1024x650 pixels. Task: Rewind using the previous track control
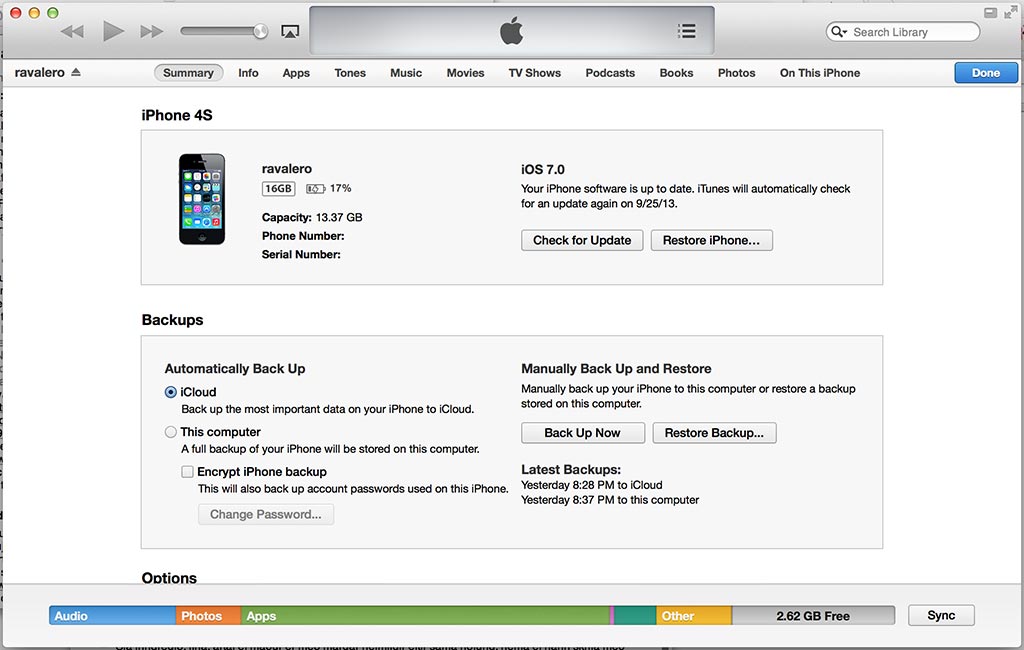tap(72, 31)
